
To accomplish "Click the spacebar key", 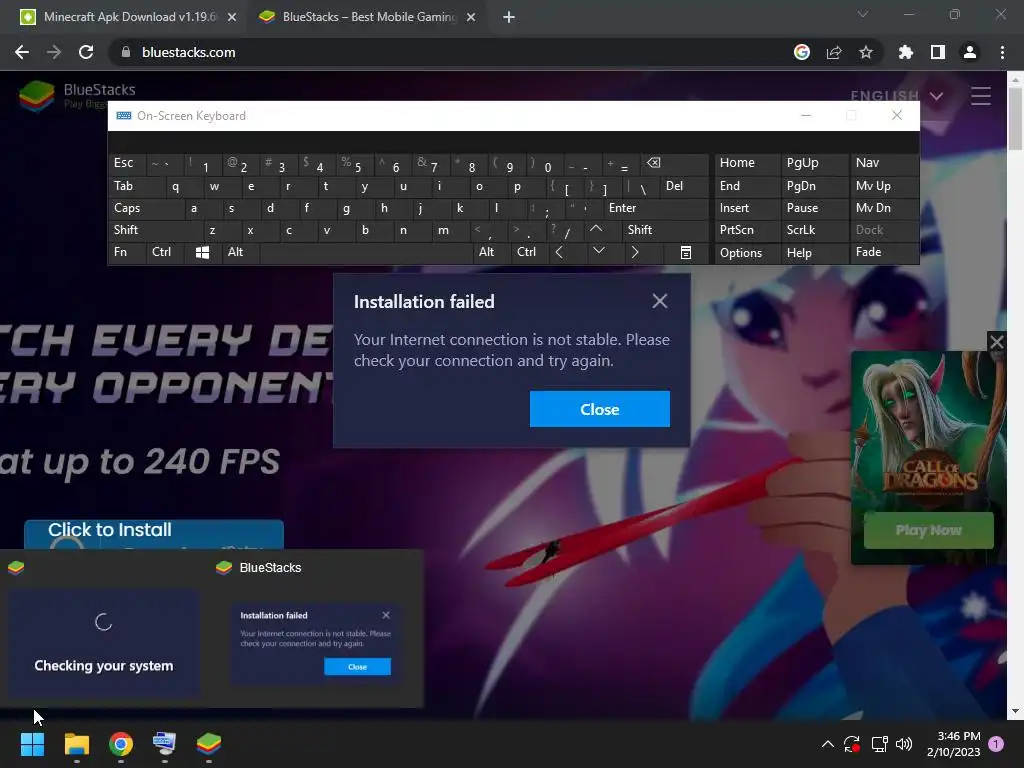I will pyautogui.click(x=366, y=252).
